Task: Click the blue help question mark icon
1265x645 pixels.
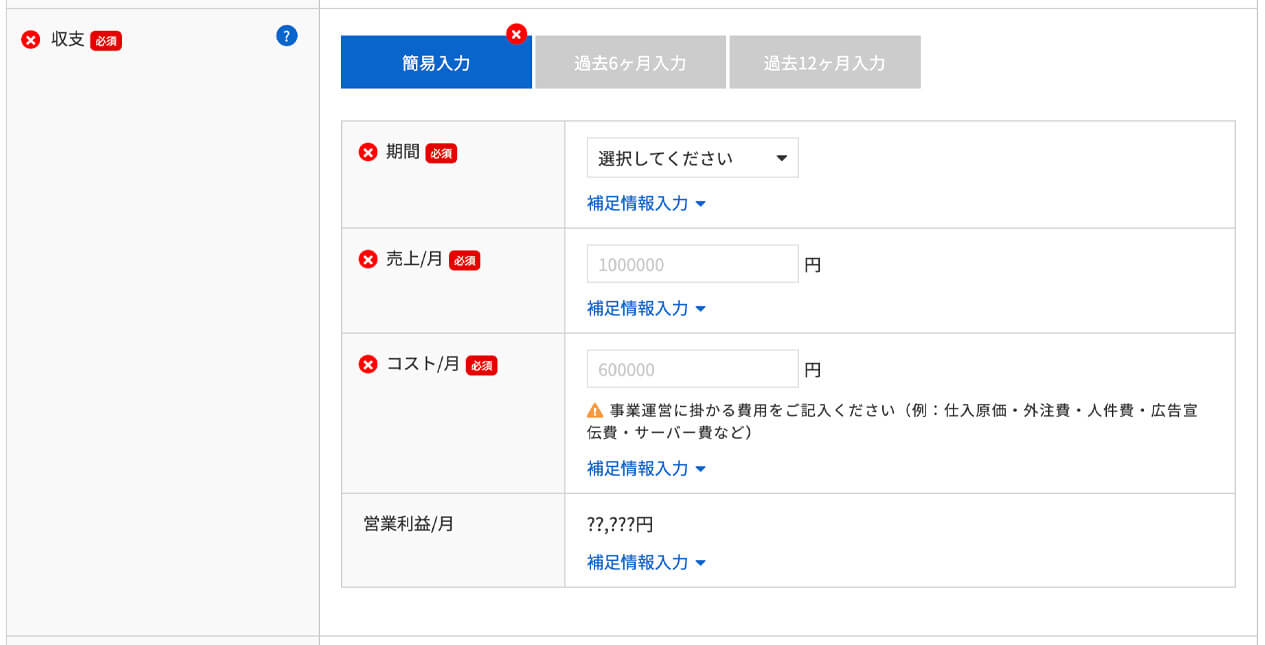Action: tap(286, 37)
